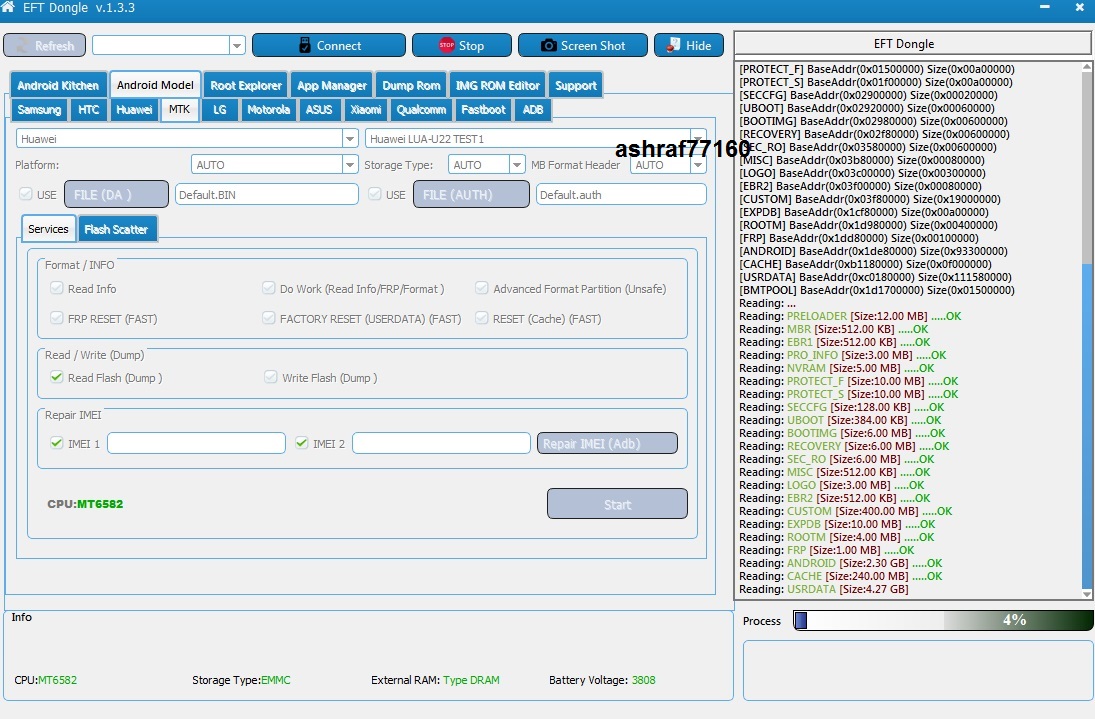Select the HTC brand tab

tap(89, 110)
